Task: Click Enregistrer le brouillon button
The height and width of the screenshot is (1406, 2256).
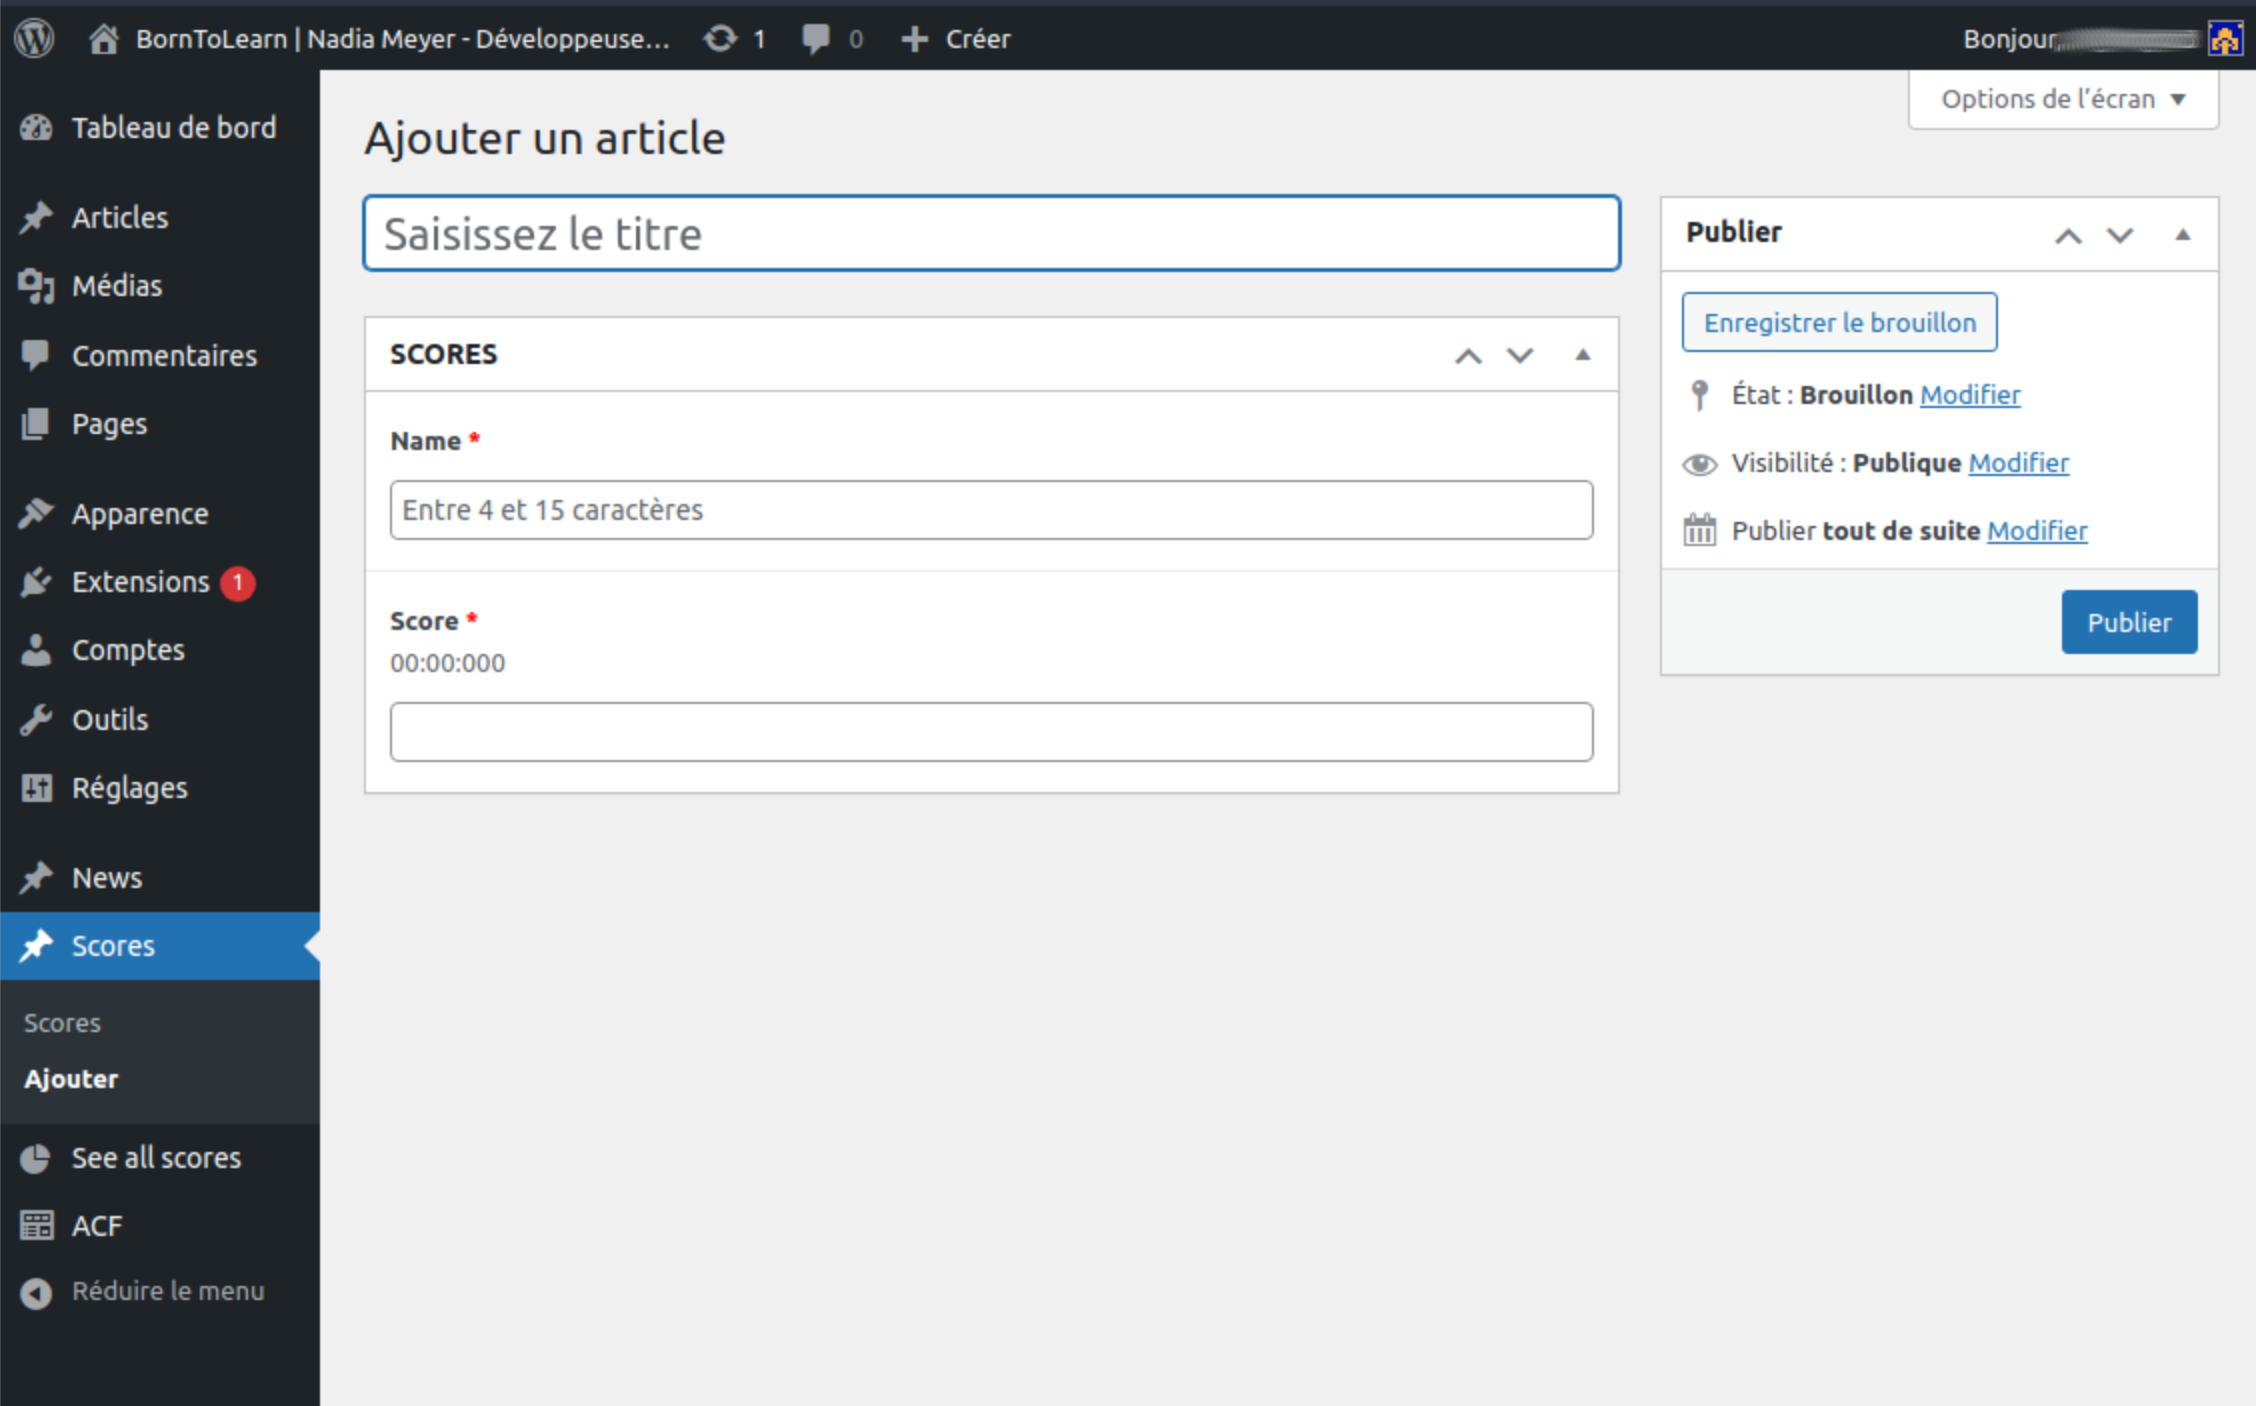Action: pos(1839,322)
